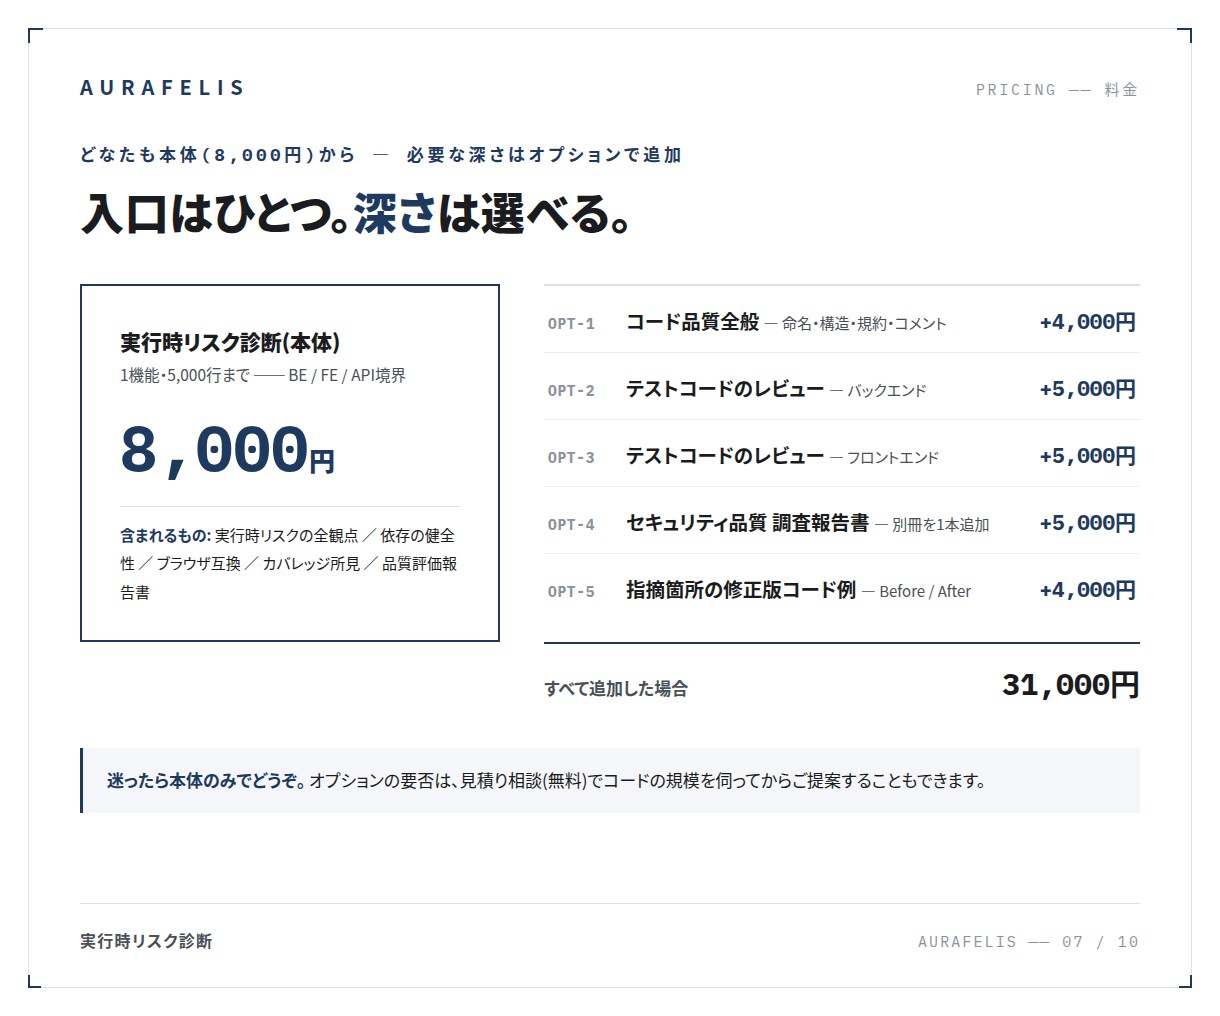Viewport: 1220px width, 1016px height.
Task: Click the OPT-1 price +4,000円
Action: coord(1087,322)
